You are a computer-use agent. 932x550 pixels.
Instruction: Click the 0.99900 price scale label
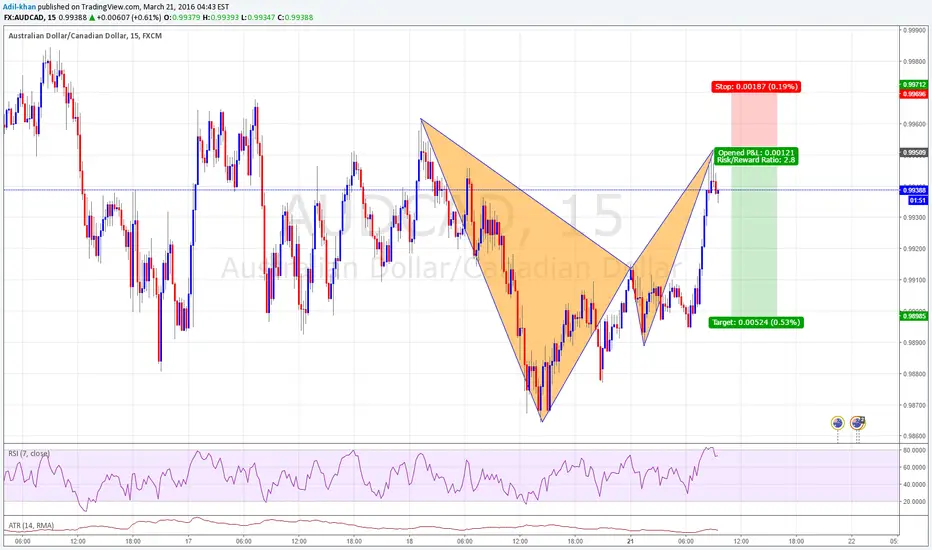[915, 30]
